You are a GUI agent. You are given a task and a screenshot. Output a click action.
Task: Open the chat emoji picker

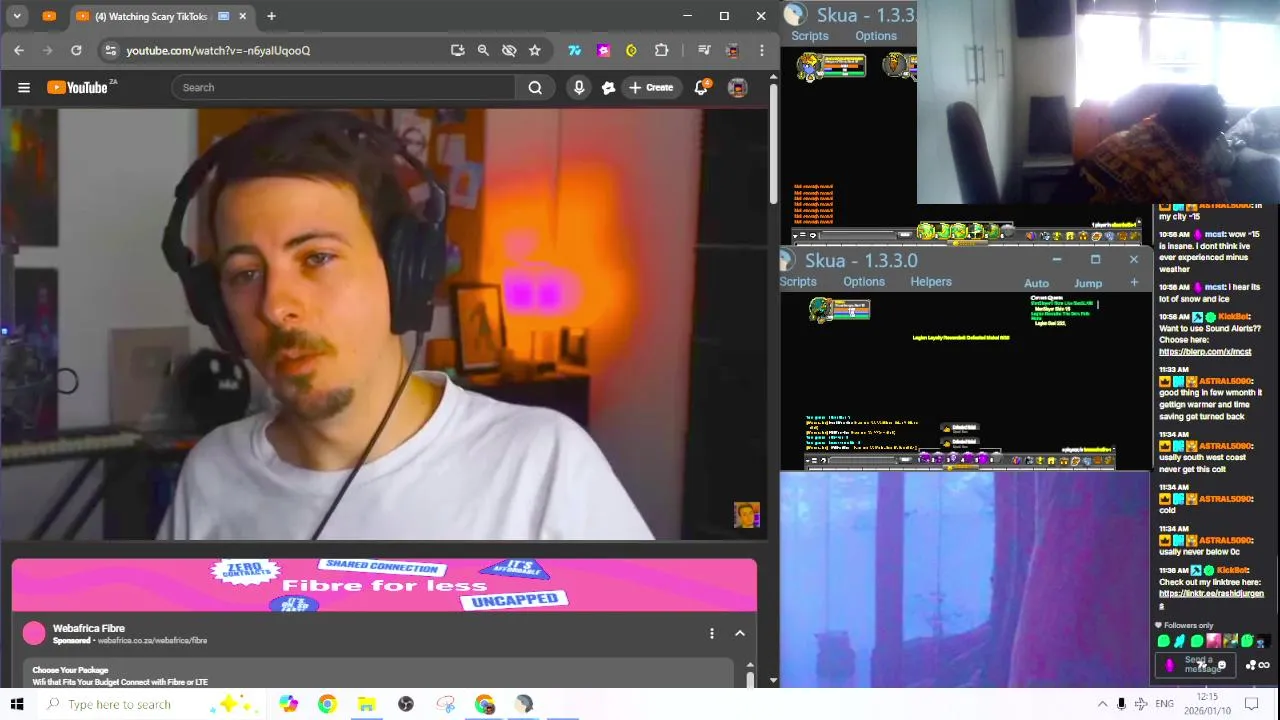[1222, 665]
